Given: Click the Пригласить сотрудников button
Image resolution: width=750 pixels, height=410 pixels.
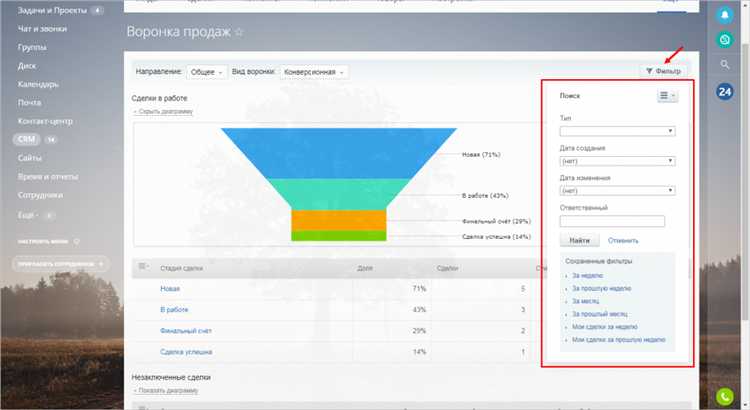Looking at the screenshot, I should (x=60, y=264).
